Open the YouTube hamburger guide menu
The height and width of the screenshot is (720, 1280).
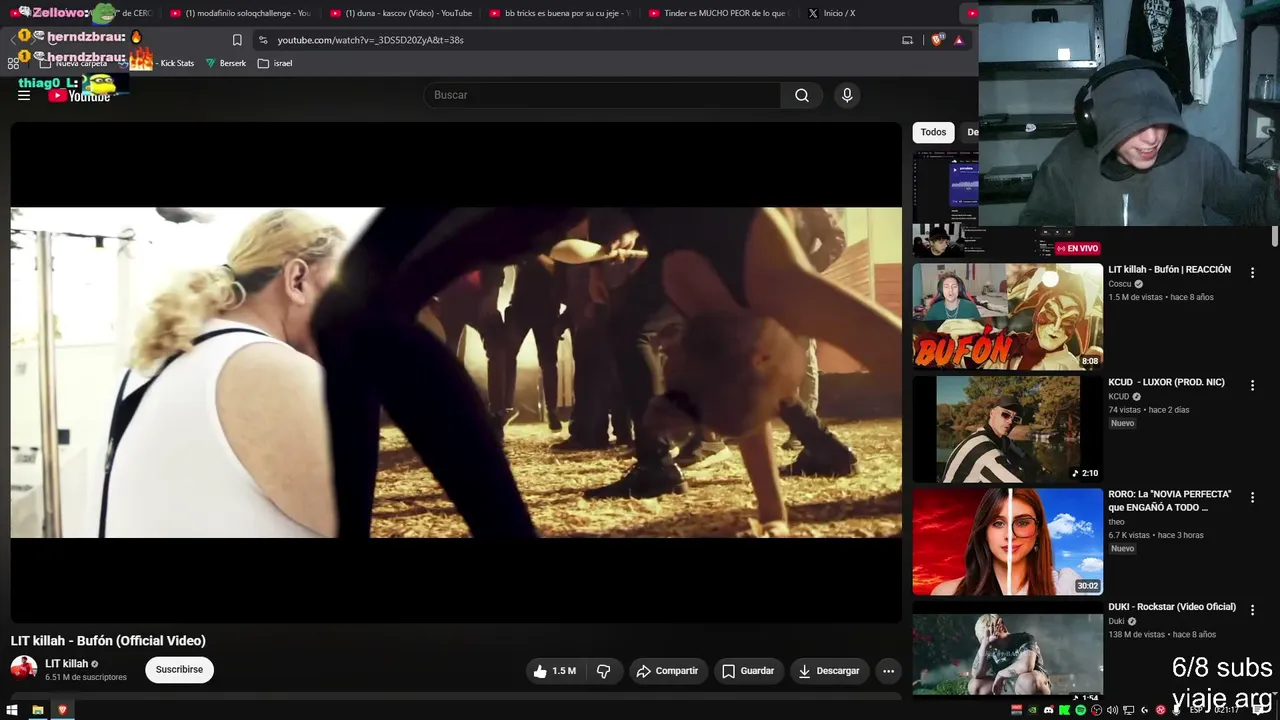pyautogui.click(x=24, y=95)
